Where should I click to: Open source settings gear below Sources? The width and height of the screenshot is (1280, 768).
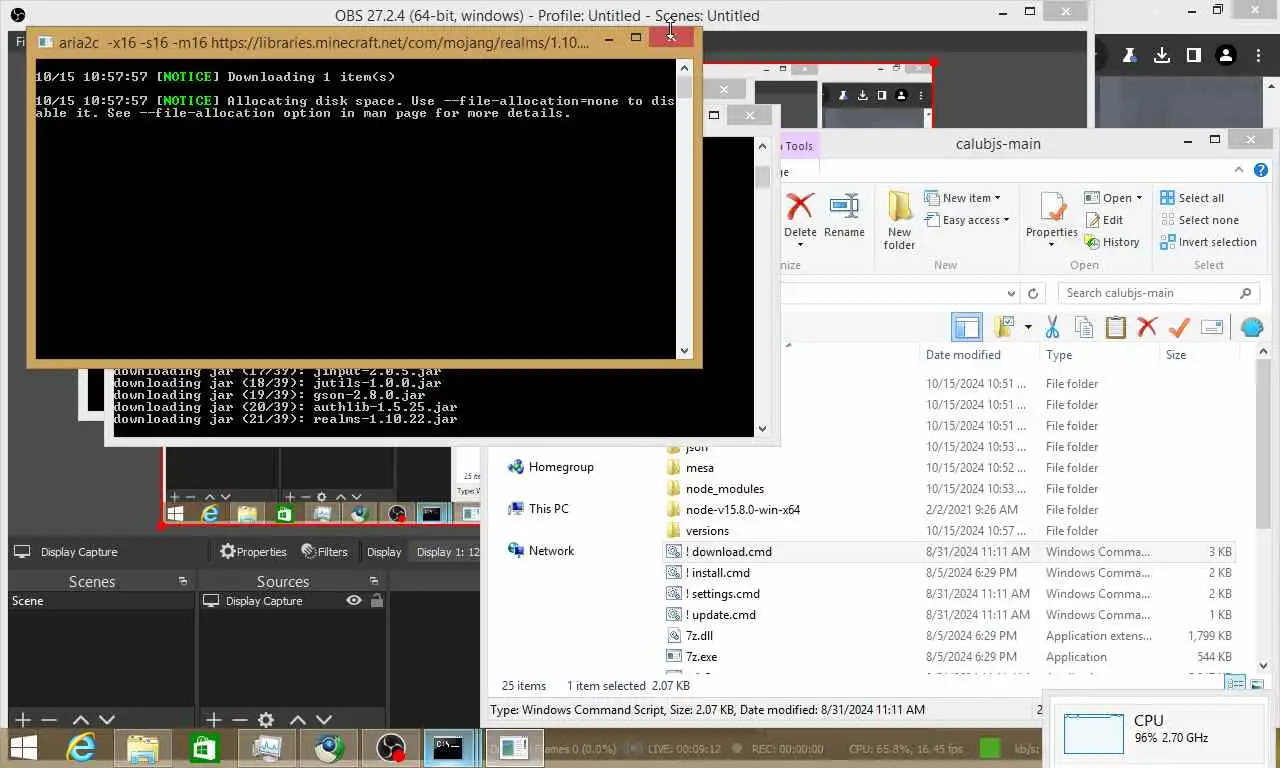[x=266, y=720]
